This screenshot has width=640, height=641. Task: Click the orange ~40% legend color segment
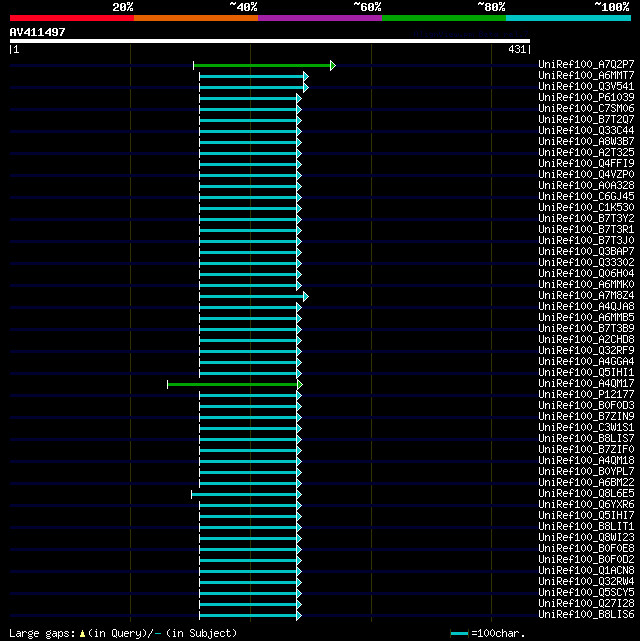tap(196, 18)
